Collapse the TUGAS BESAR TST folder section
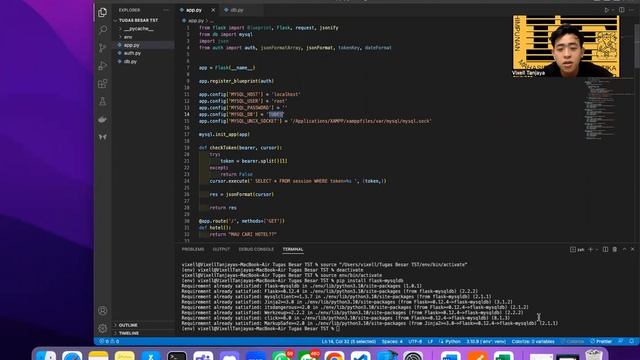Viewport: 640px width, 360px height. click(138, 20)
